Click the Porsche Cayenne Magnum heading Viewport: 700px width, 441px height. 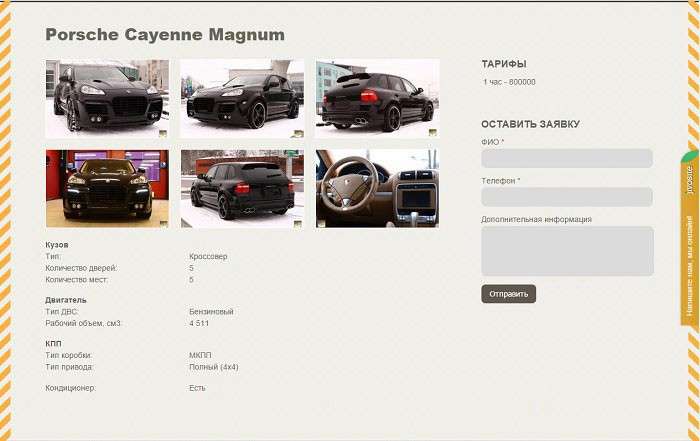click(x=165, y=34)
